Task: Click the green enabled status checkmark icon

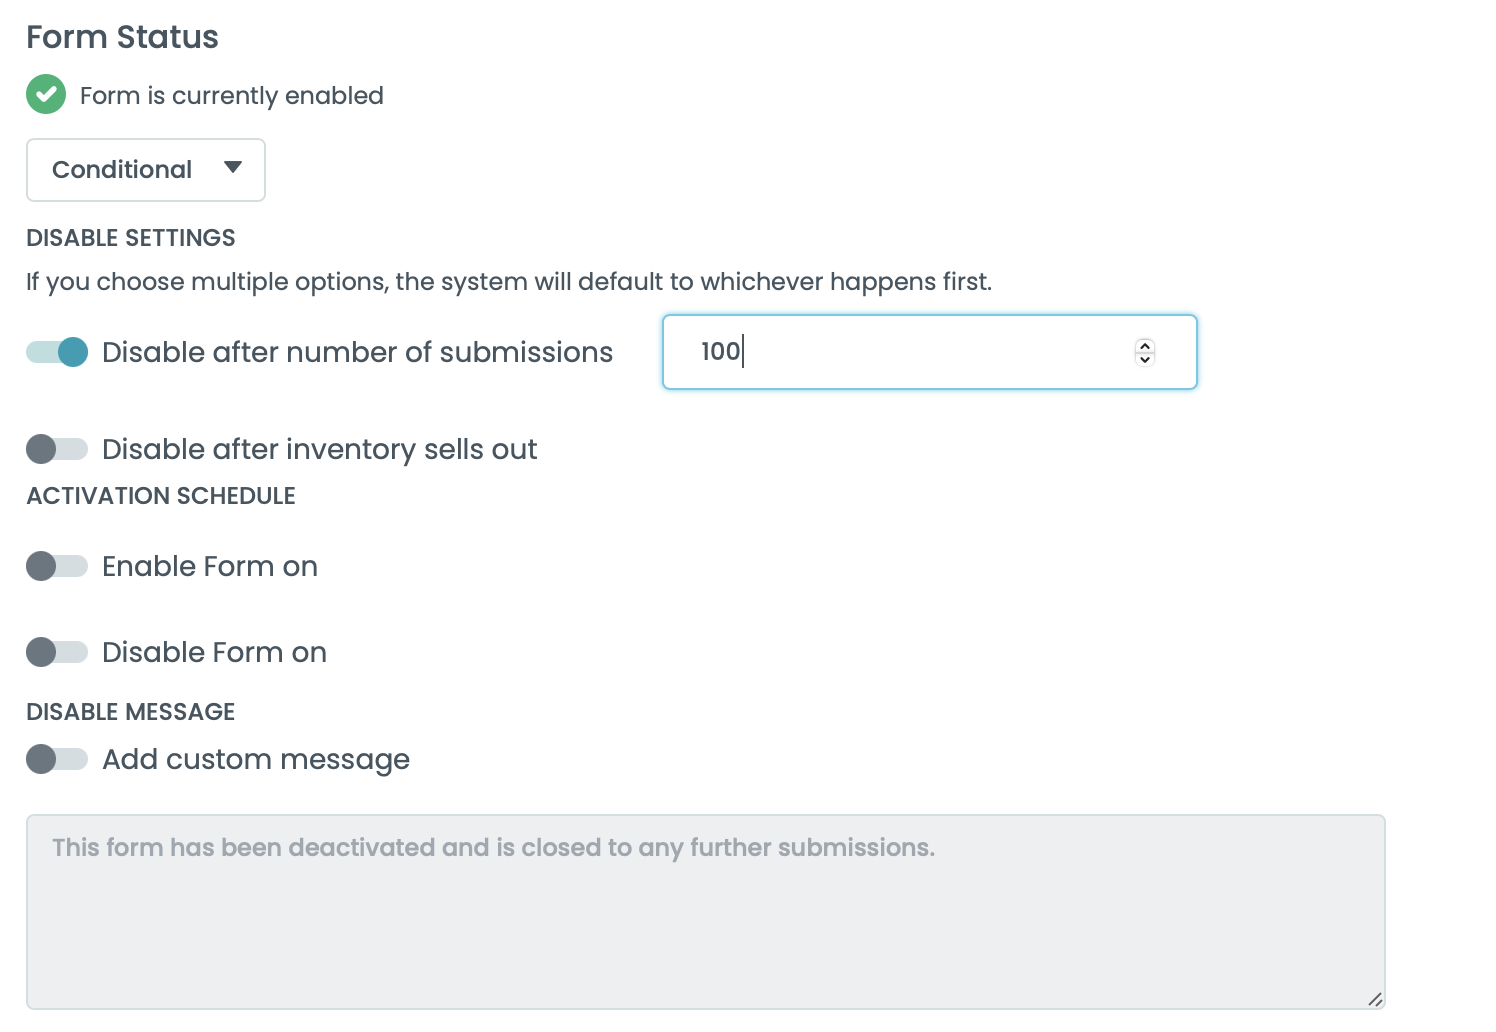Action: click(45, 94)
